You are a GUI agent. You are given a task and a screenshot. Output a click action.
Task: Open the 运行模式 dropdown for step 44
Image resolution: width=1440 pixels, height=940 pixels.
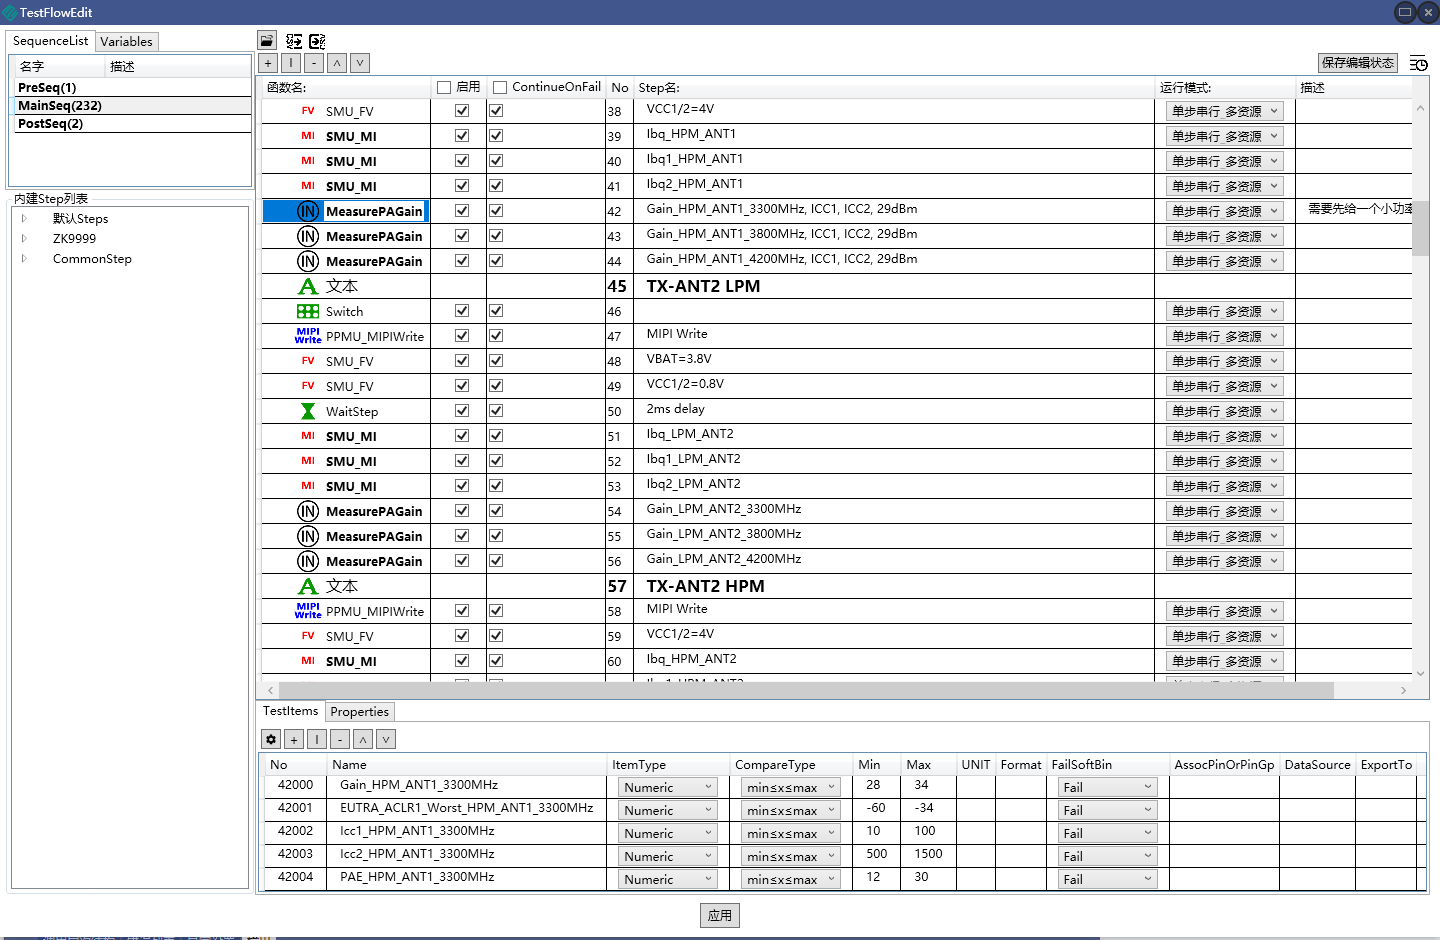pos(1225,261)
